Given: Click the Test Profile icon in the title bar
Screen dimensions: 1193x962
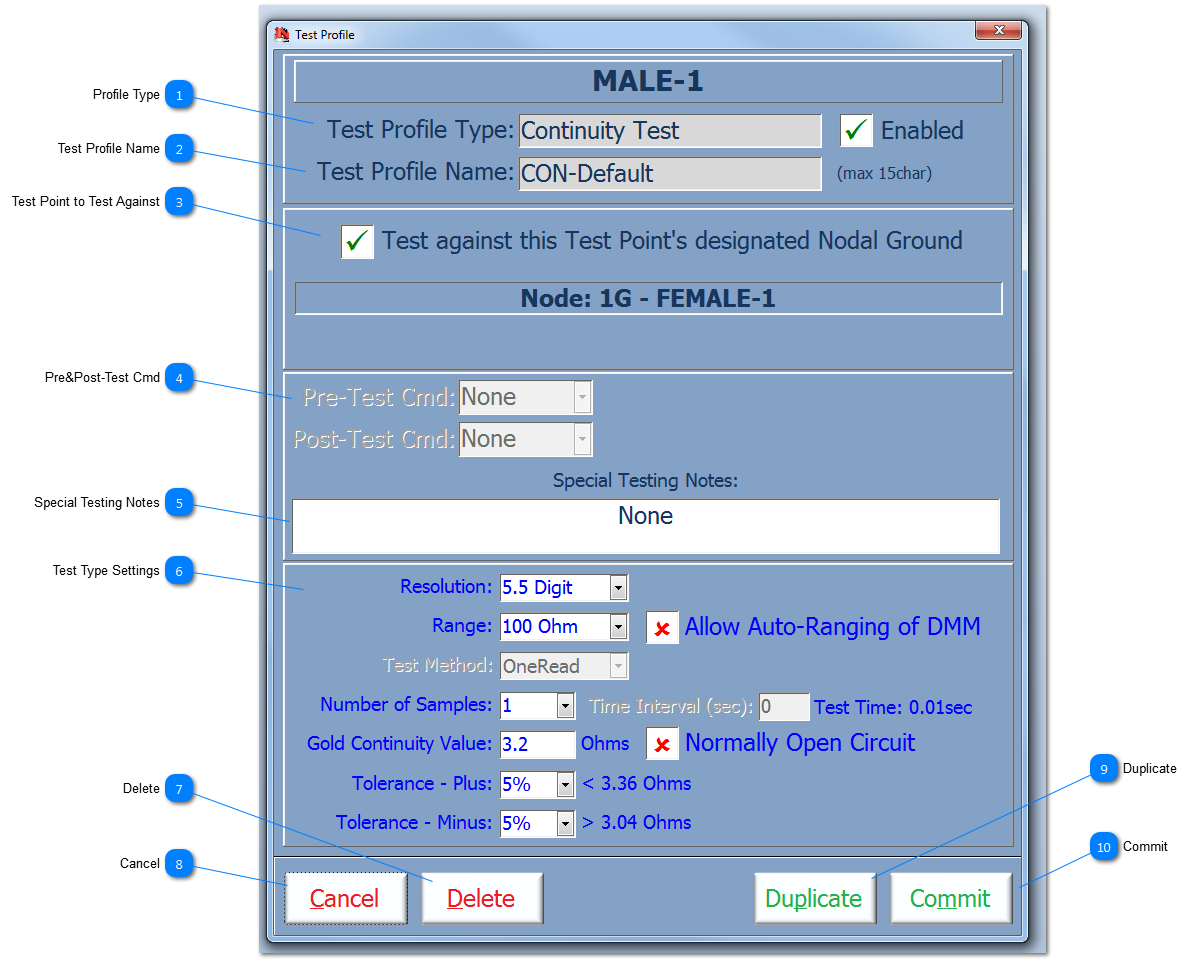Looking at the screenshot, I should coord(282,33).
